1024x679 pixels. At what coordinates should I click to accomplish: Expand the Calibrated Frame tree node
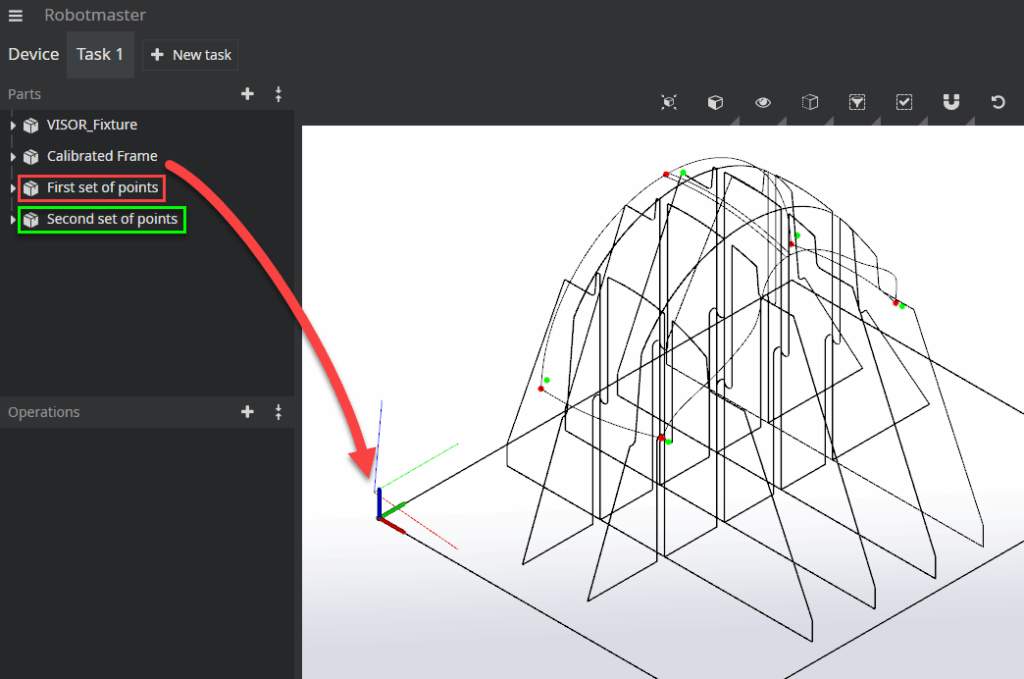(x=13, y=157)
